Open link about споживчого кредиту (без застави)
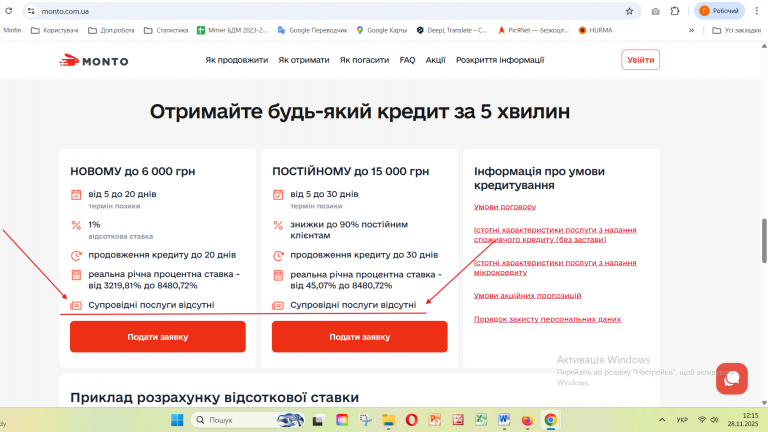The width and height of the screenshot is (768, 432). tap(555, 235)
